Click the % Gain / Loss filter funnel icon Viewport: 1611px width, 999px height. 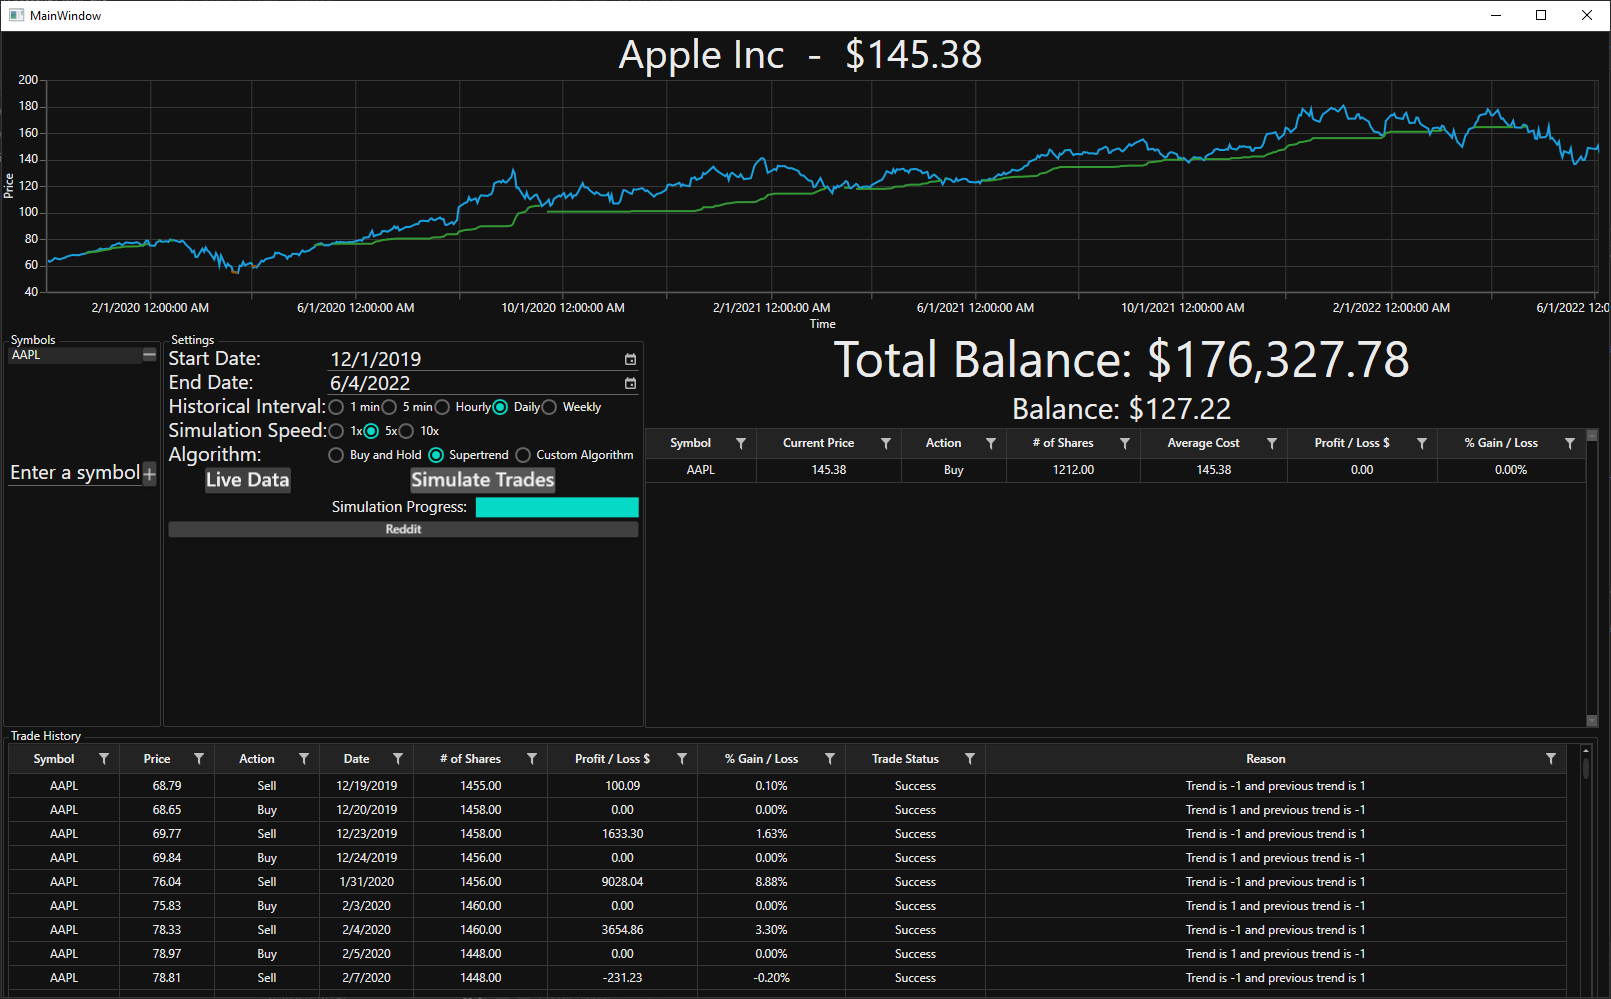(x=830, y=758)
